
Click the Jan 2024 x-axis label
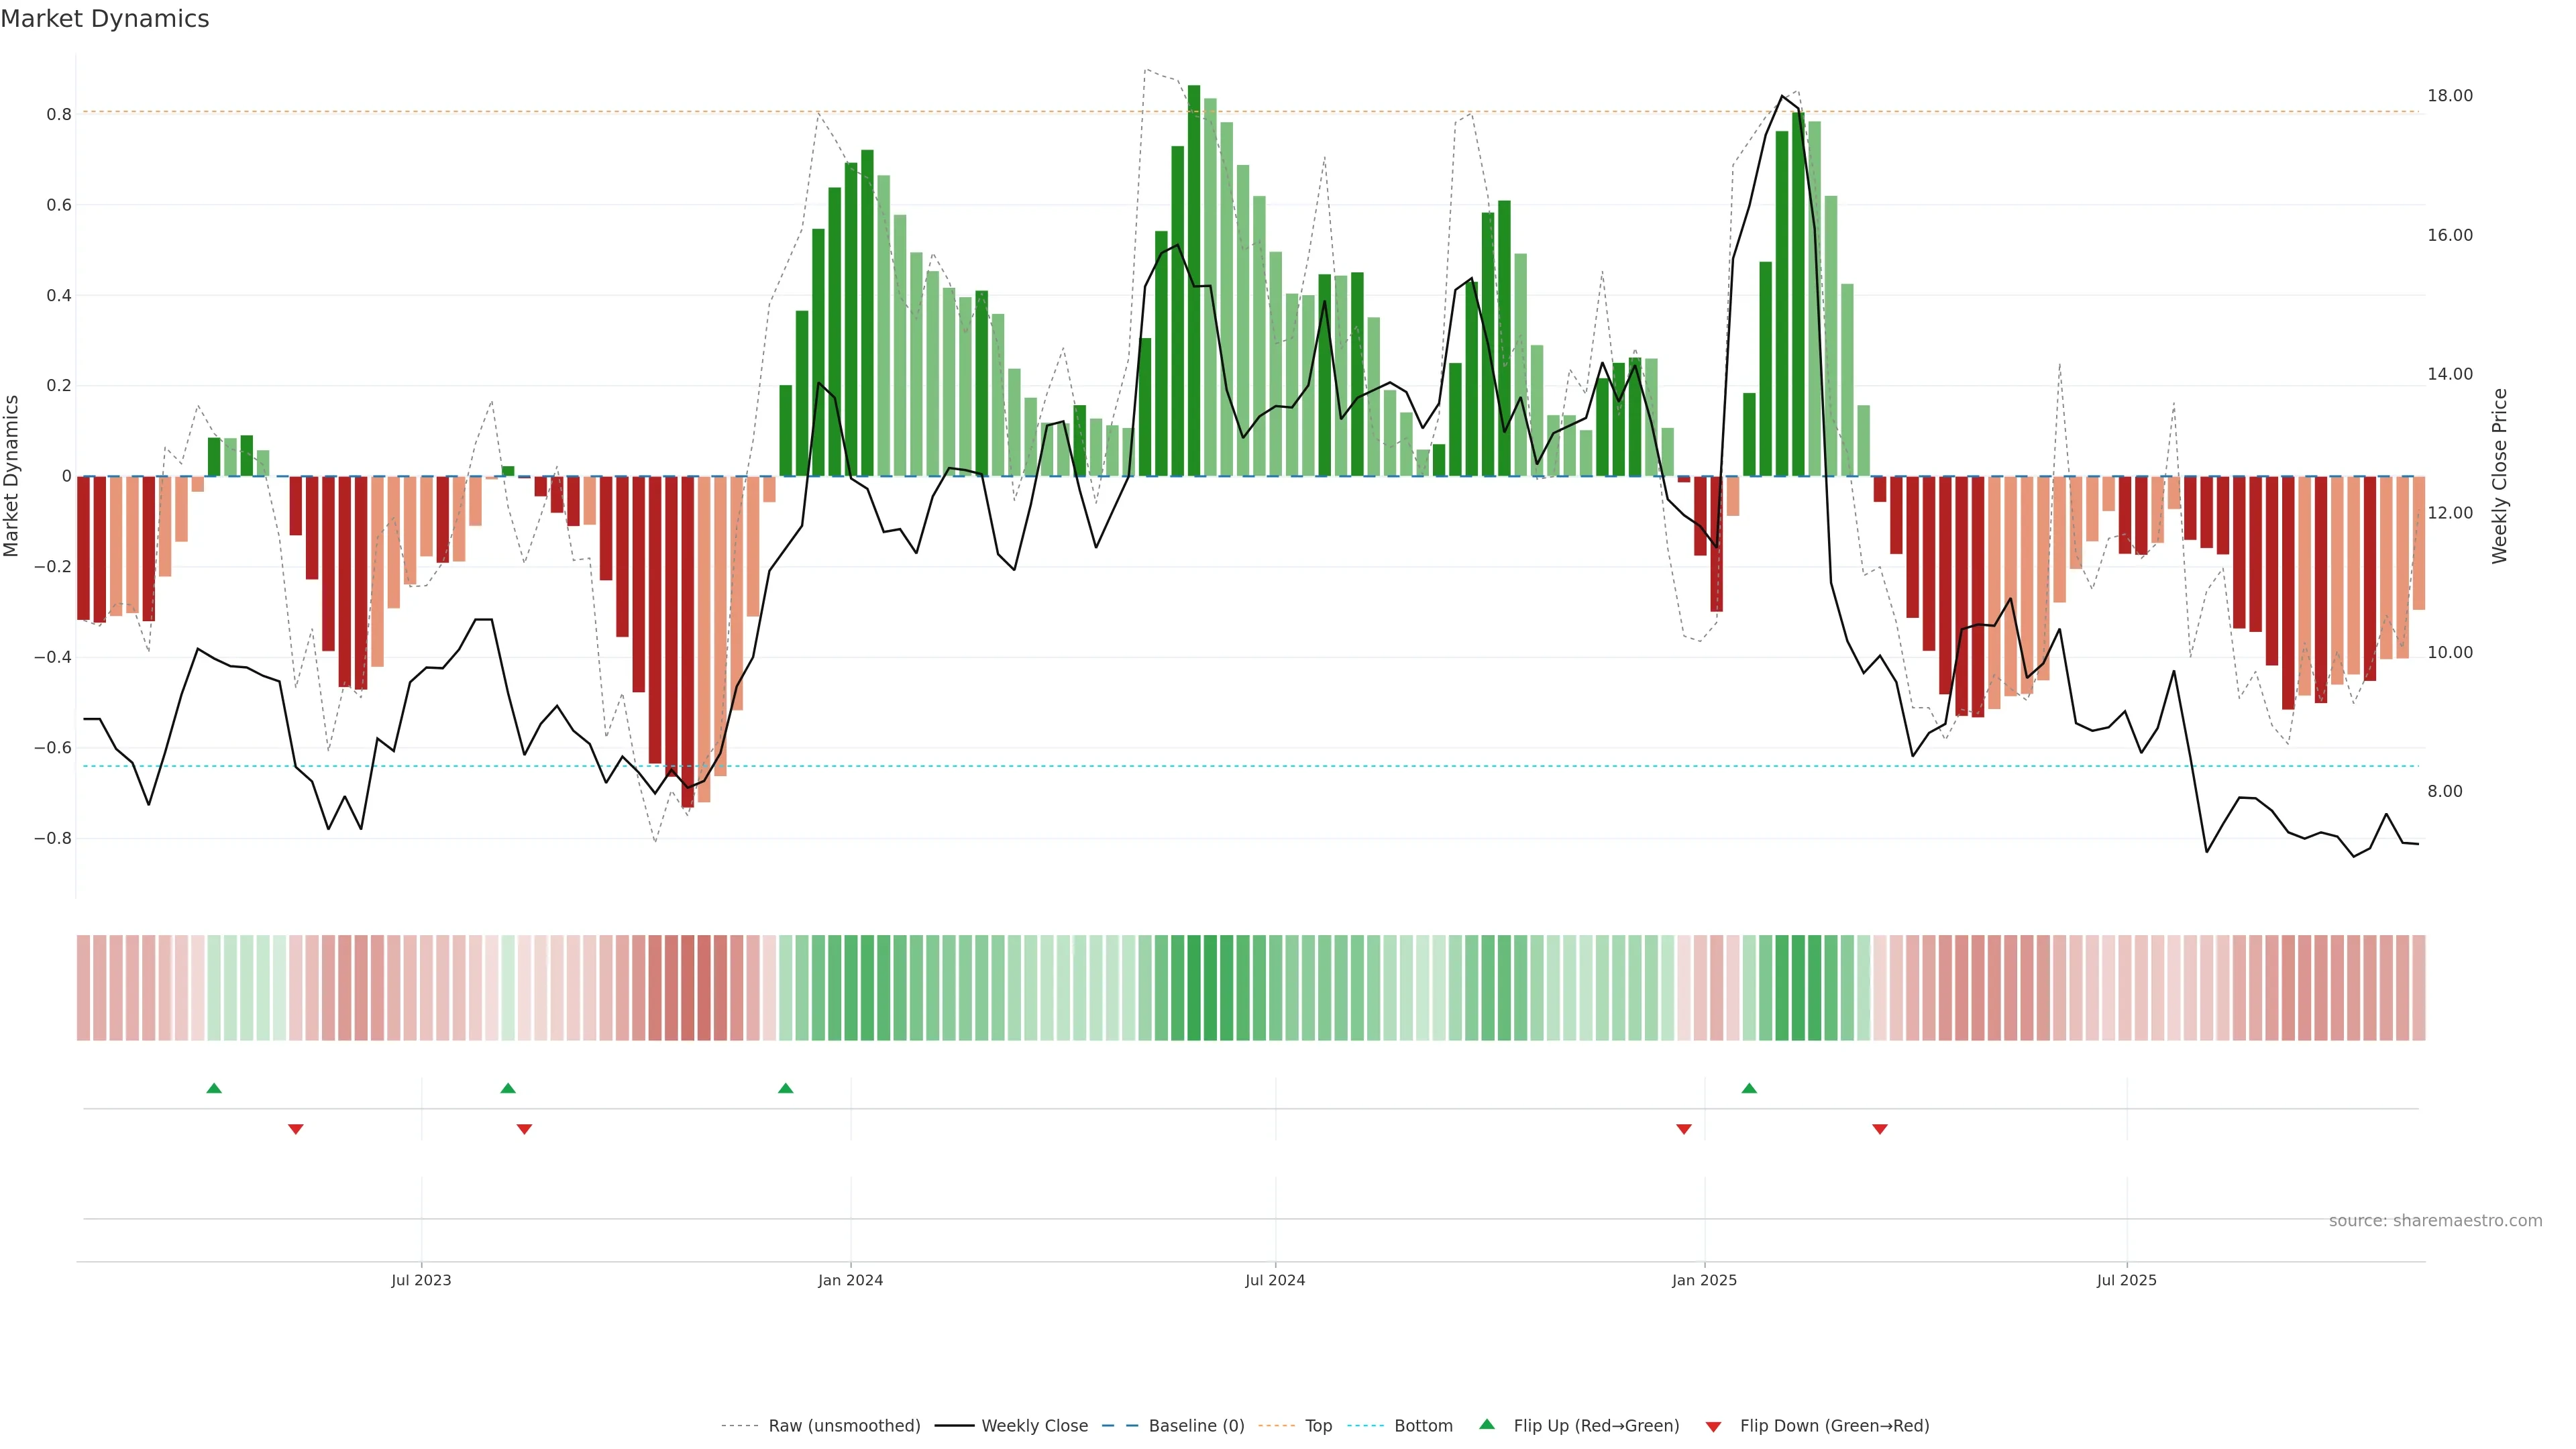pos(850,1280)
